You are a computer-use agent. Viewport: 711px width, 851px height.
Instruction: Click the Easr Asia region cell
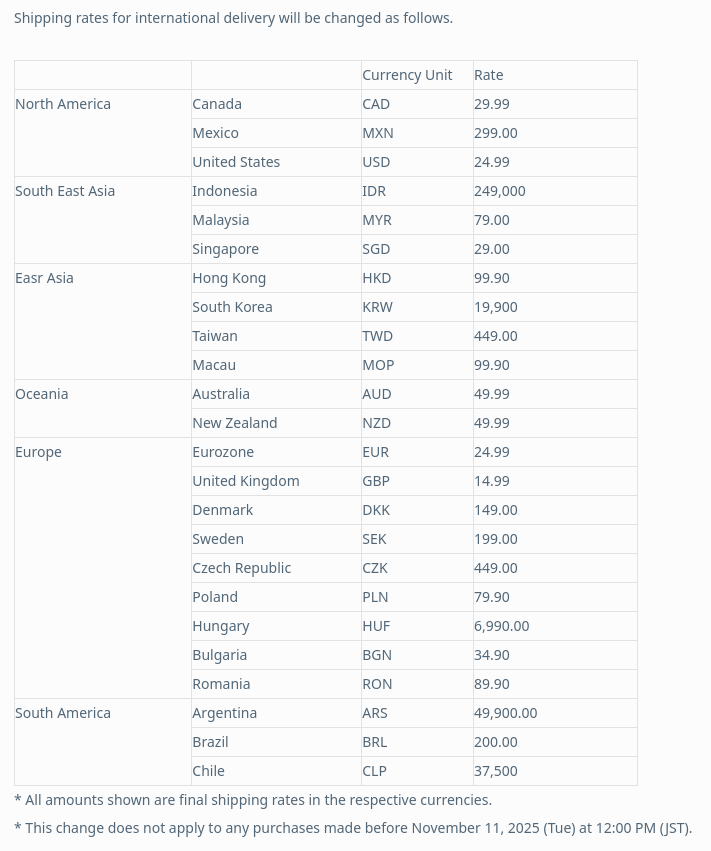pyautogui.click(x=44, y=278)
